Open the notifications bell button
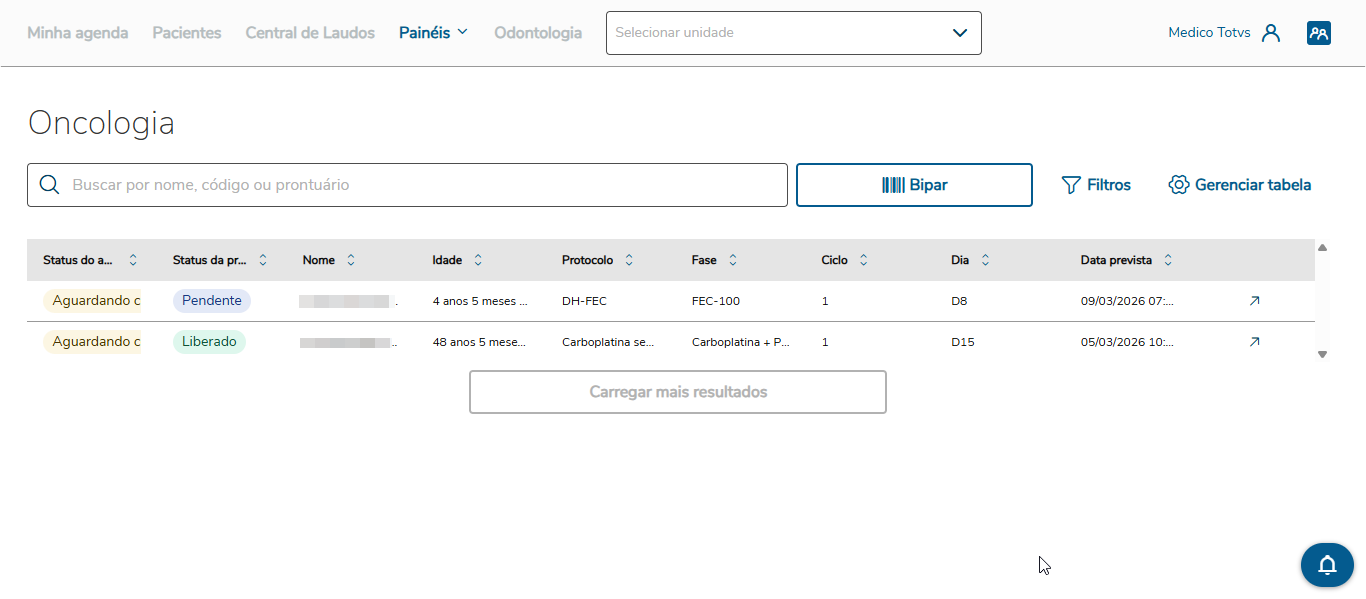The width and height of the screenshot is (1366, 599). [x=1327, y=565]
